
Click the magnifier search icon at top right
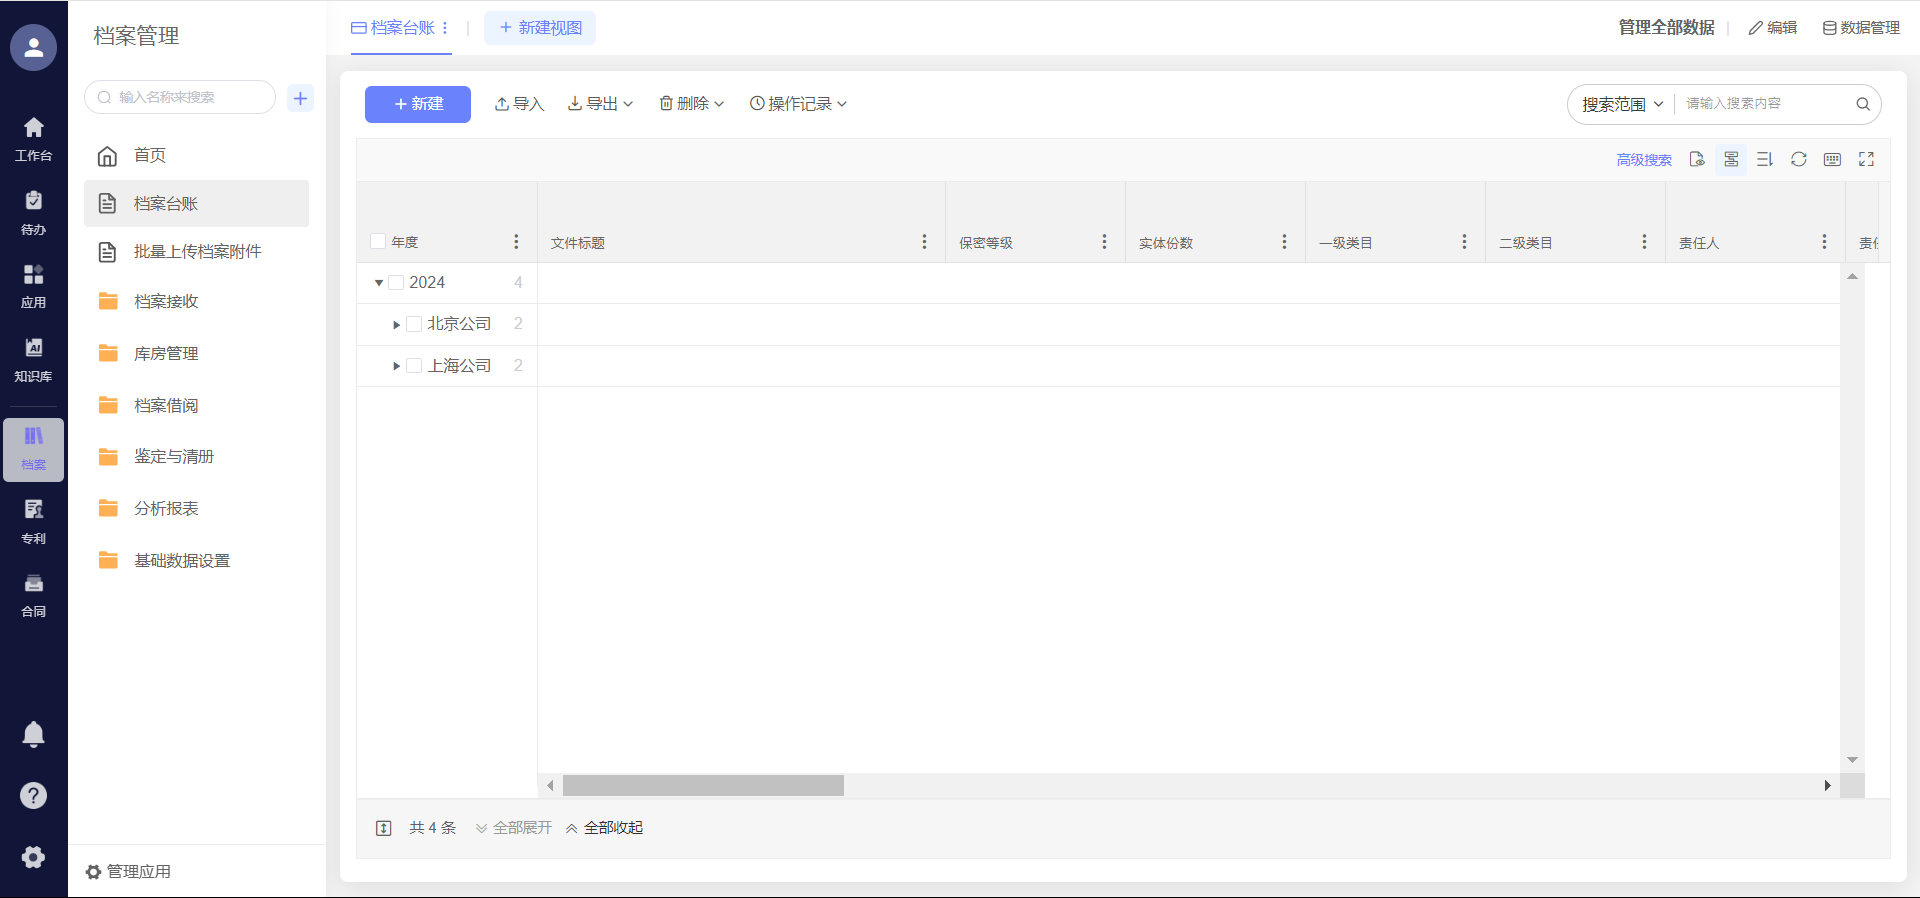[1862, 104]
